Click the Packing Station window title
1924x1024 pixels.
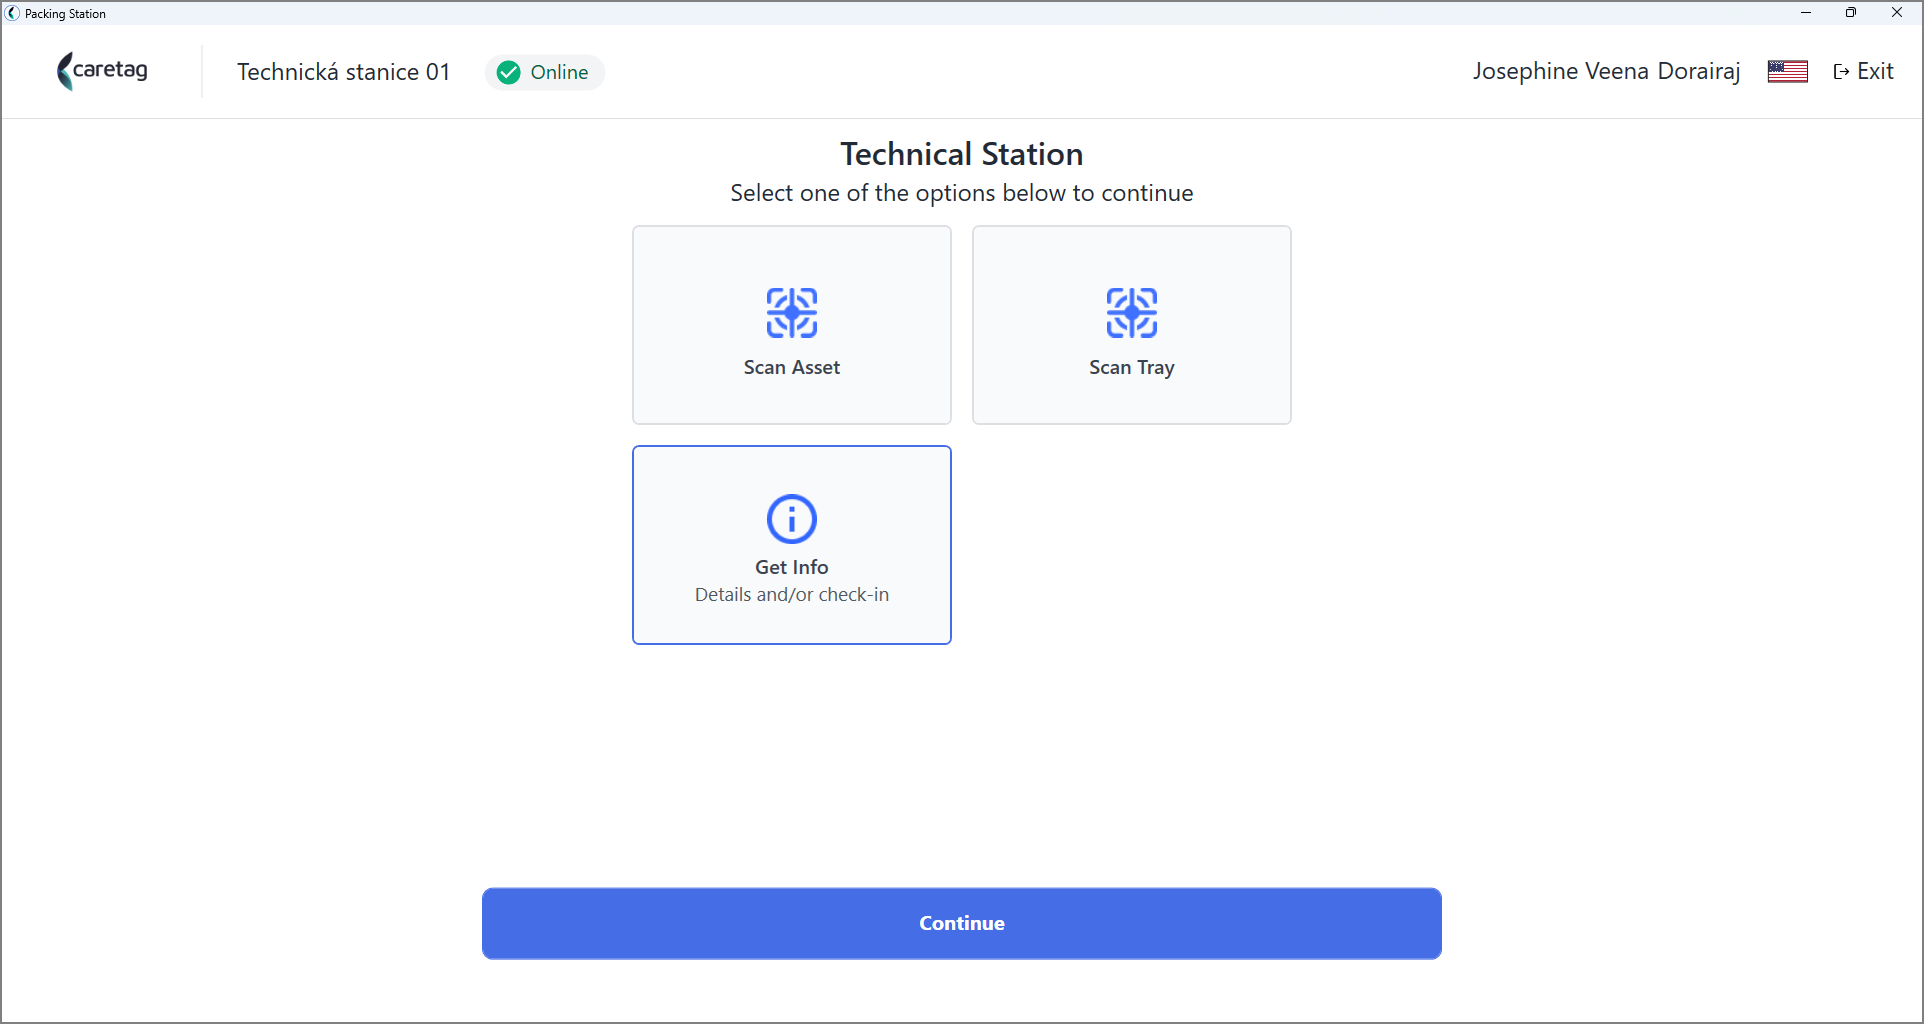click(65, 13)
